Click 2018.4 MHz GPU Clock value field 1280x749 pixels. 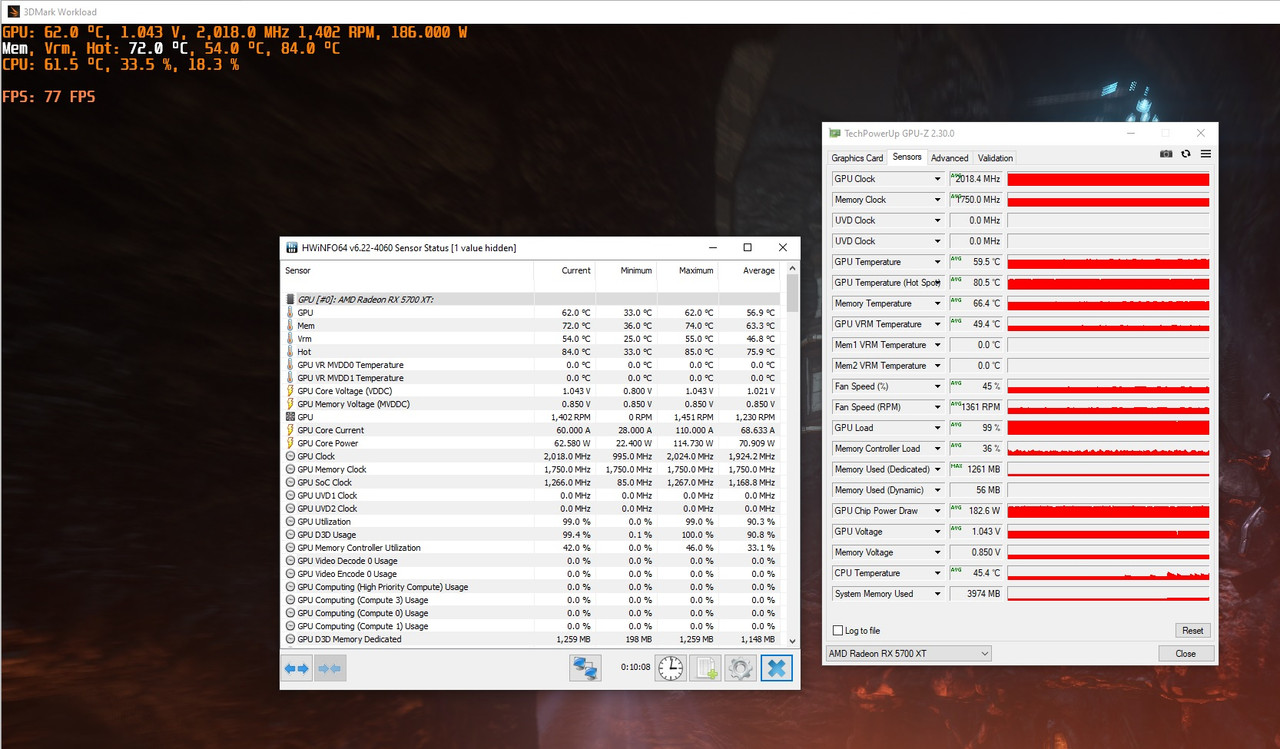click(x=975, y=179)
